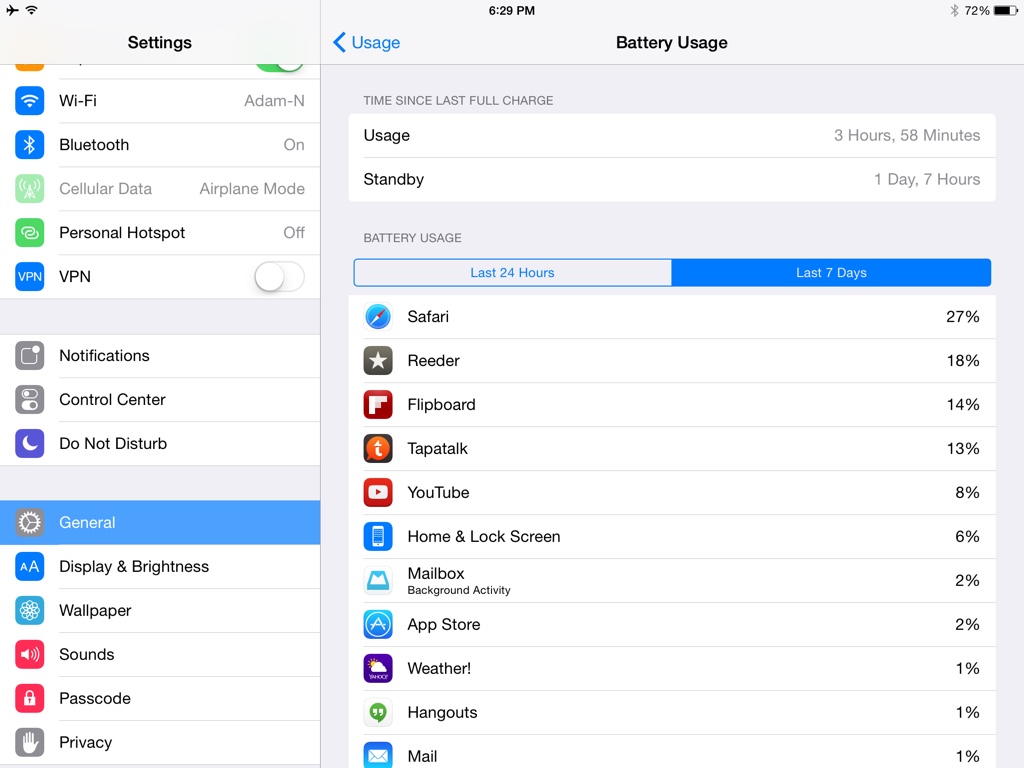This screenshot has height=768, width=1024.
Task: Toggle the partially visible green switch at top
Action: [x=280, y=67]
